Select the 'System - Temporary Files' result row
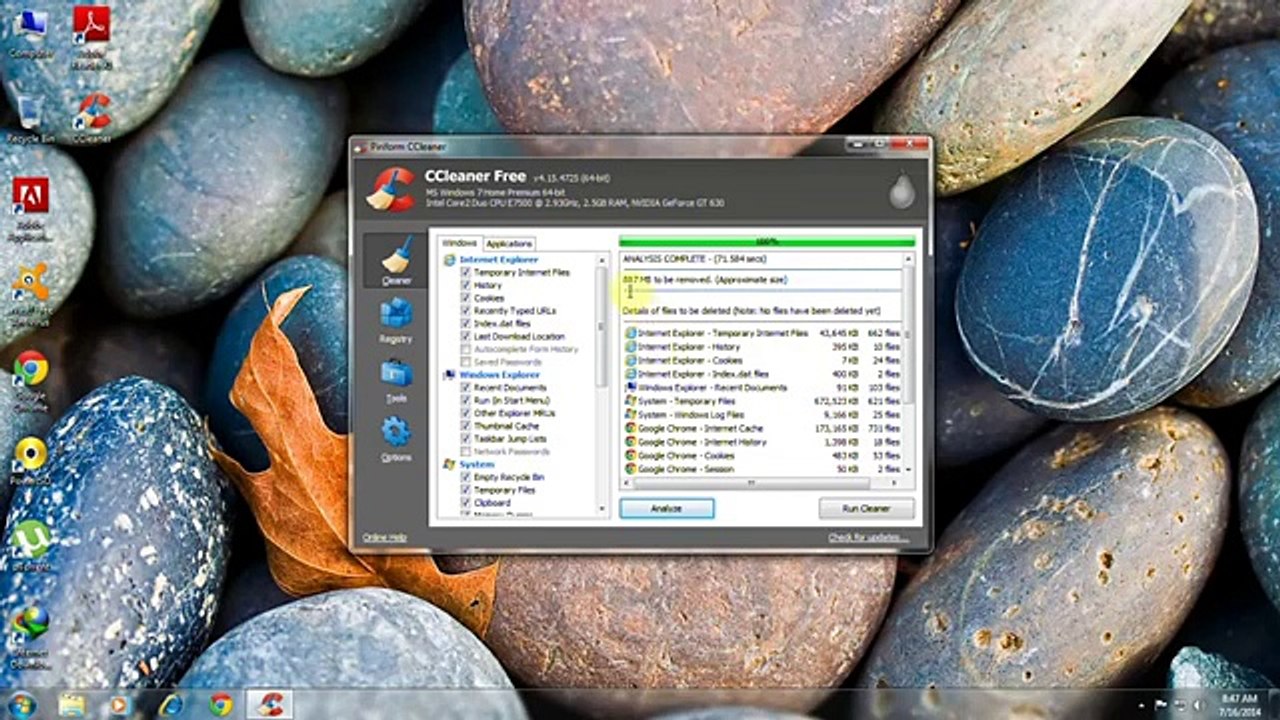This screenshot has height=720, width=1280. click(x=762, y=400)
